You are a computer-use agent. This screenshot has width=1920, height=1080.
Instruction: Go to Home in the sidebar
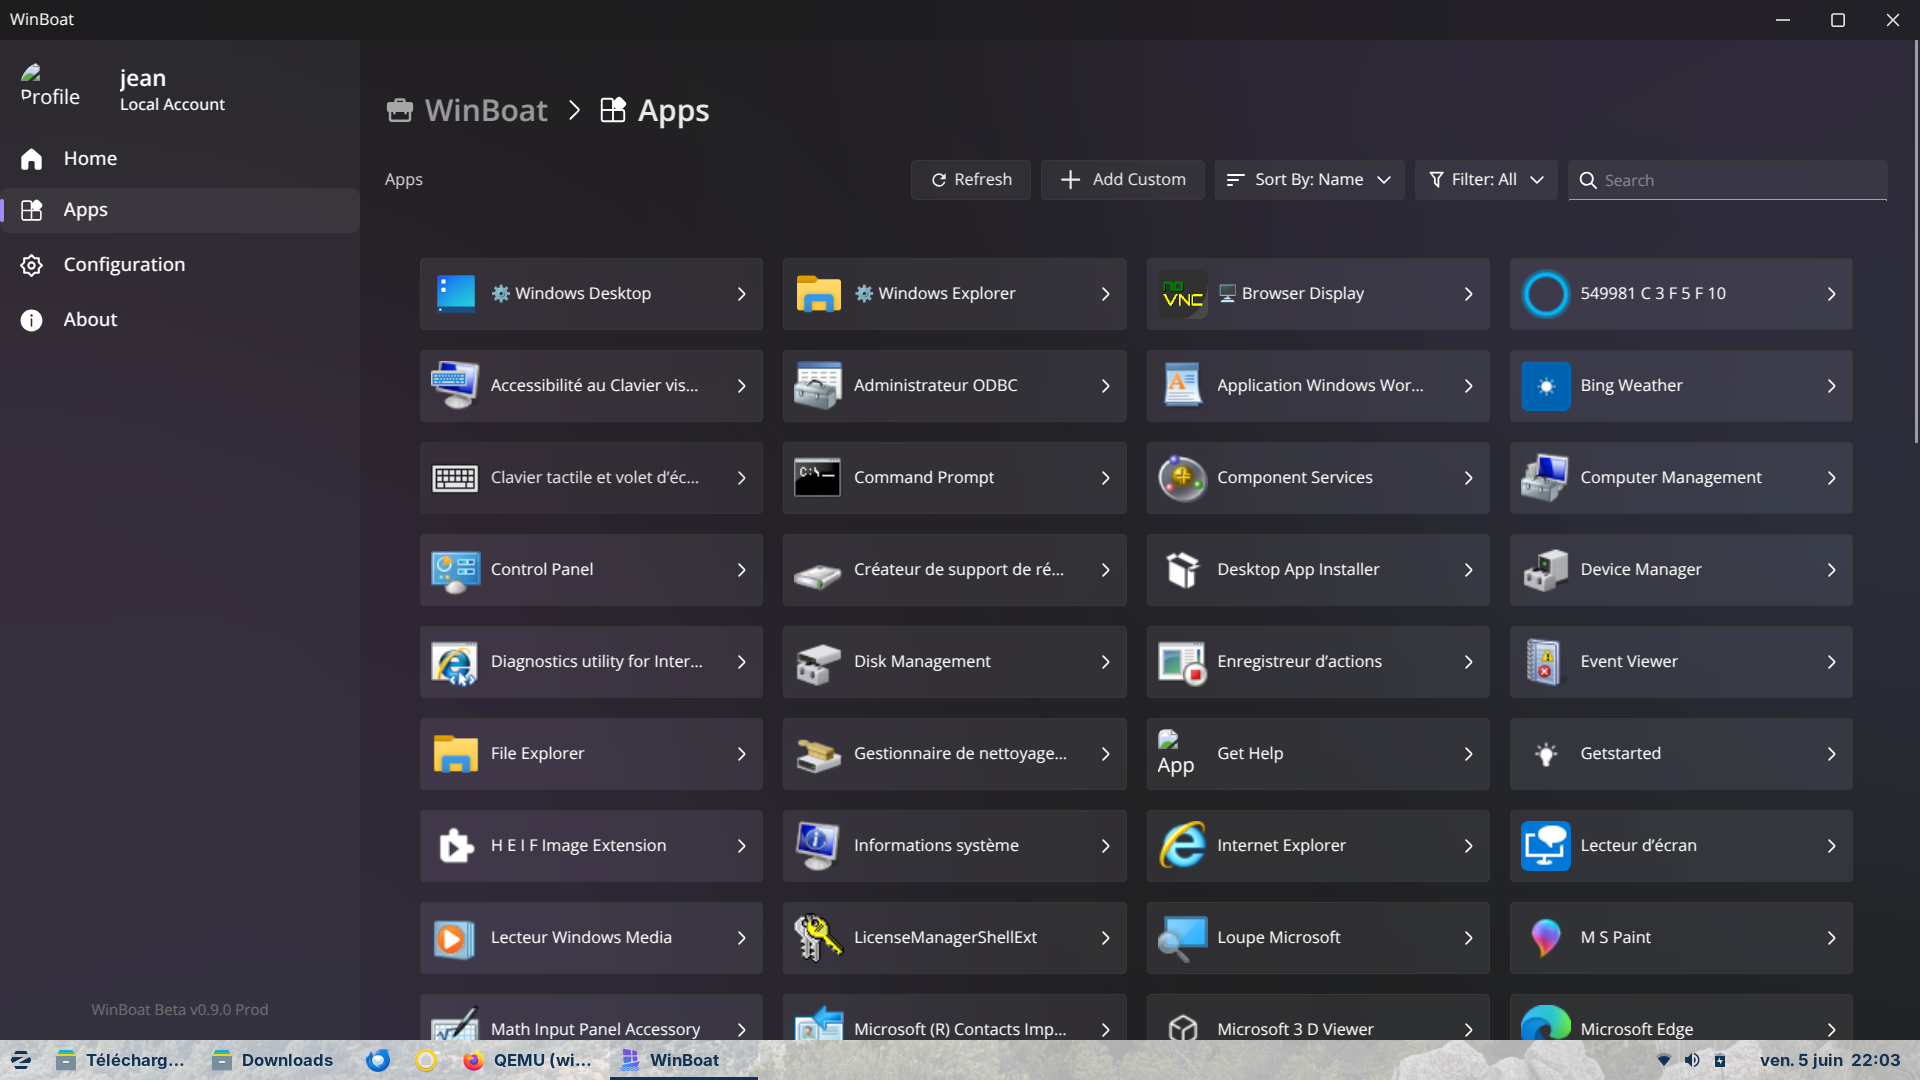point(180,158)
